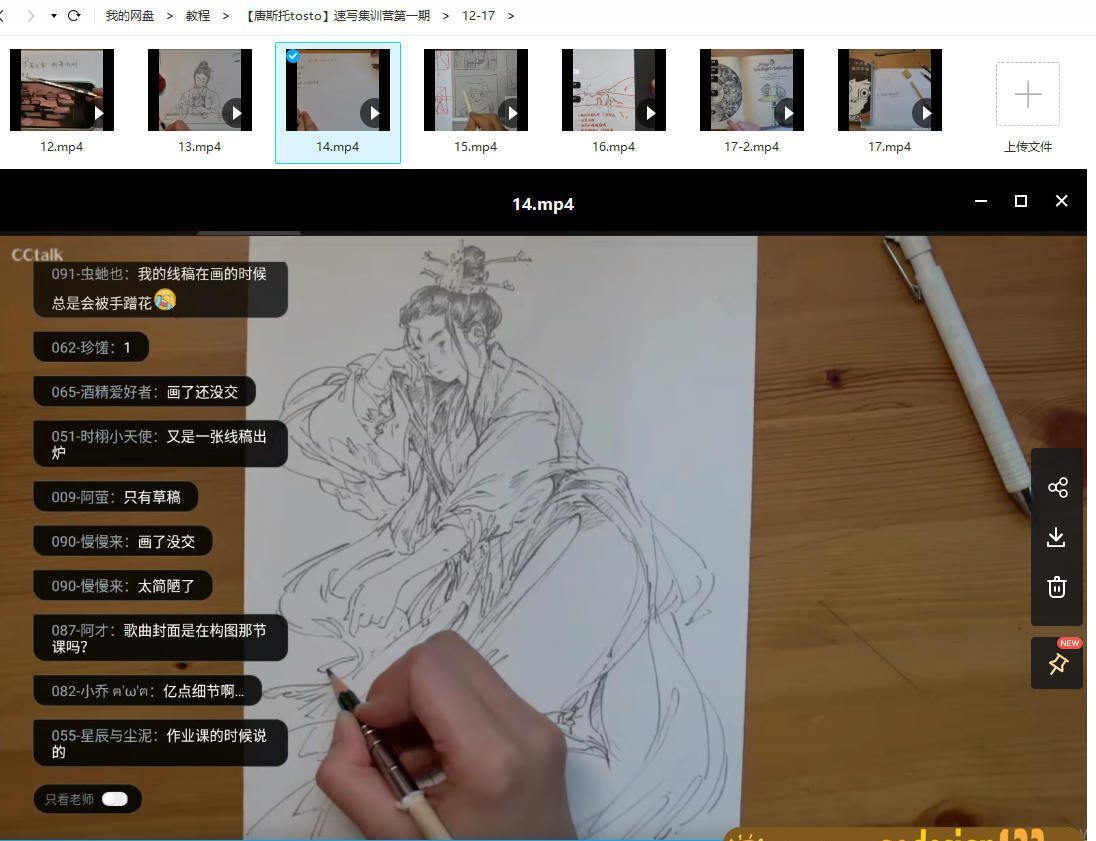Toggle the 只看老师 switch in the chat panel
Image resolution: width=1096 pixels, height=841 pixels.
pos(115,799)
